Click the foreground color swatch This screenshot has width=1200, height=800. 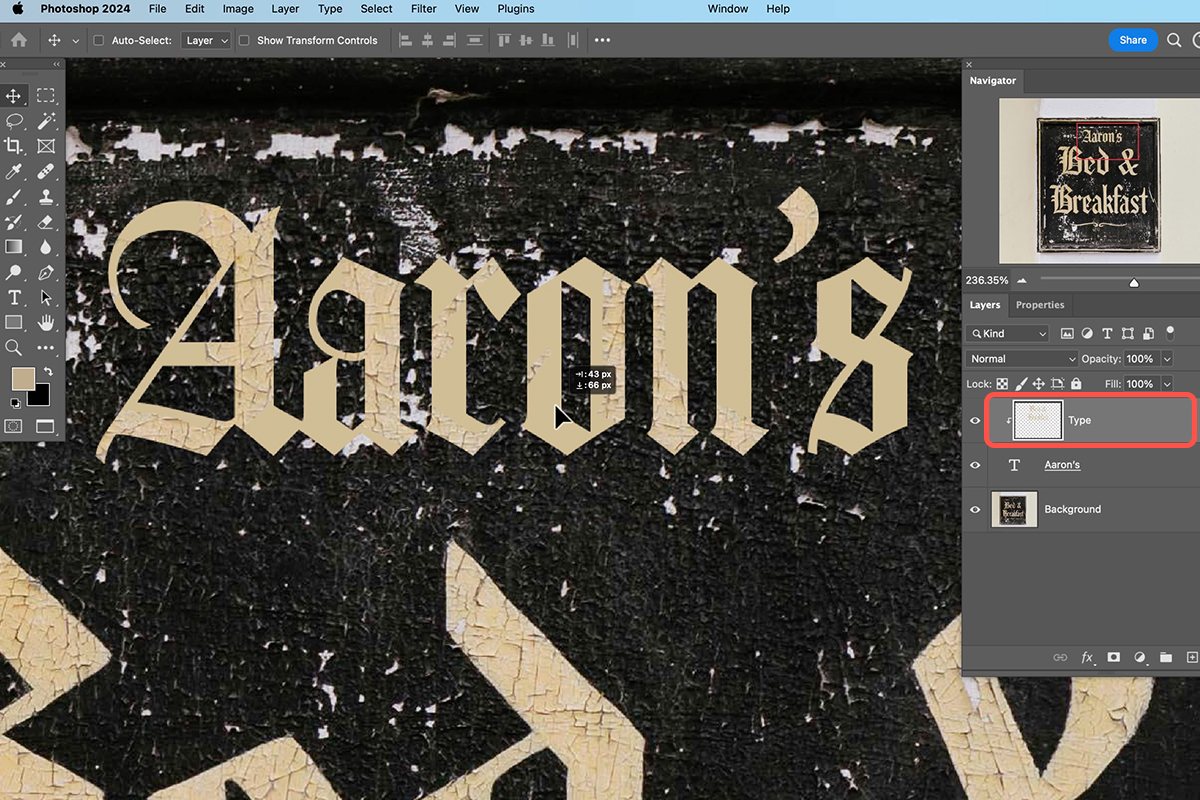tap(22, 379)
